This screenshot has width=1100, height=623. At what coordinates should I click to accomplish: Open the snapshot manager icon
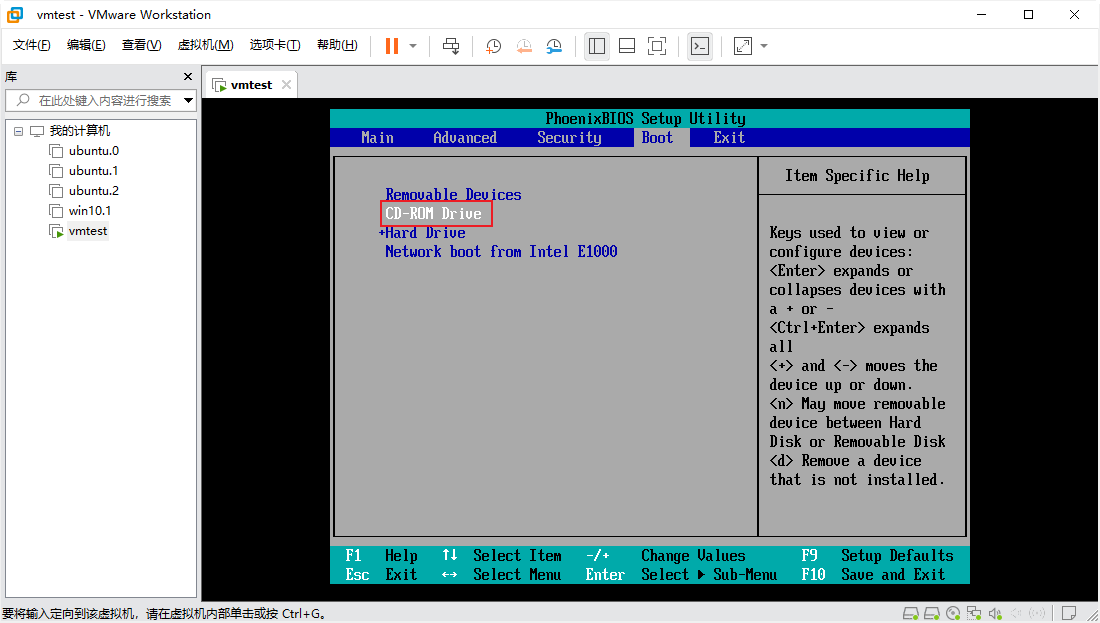click(x=554, y=46)
